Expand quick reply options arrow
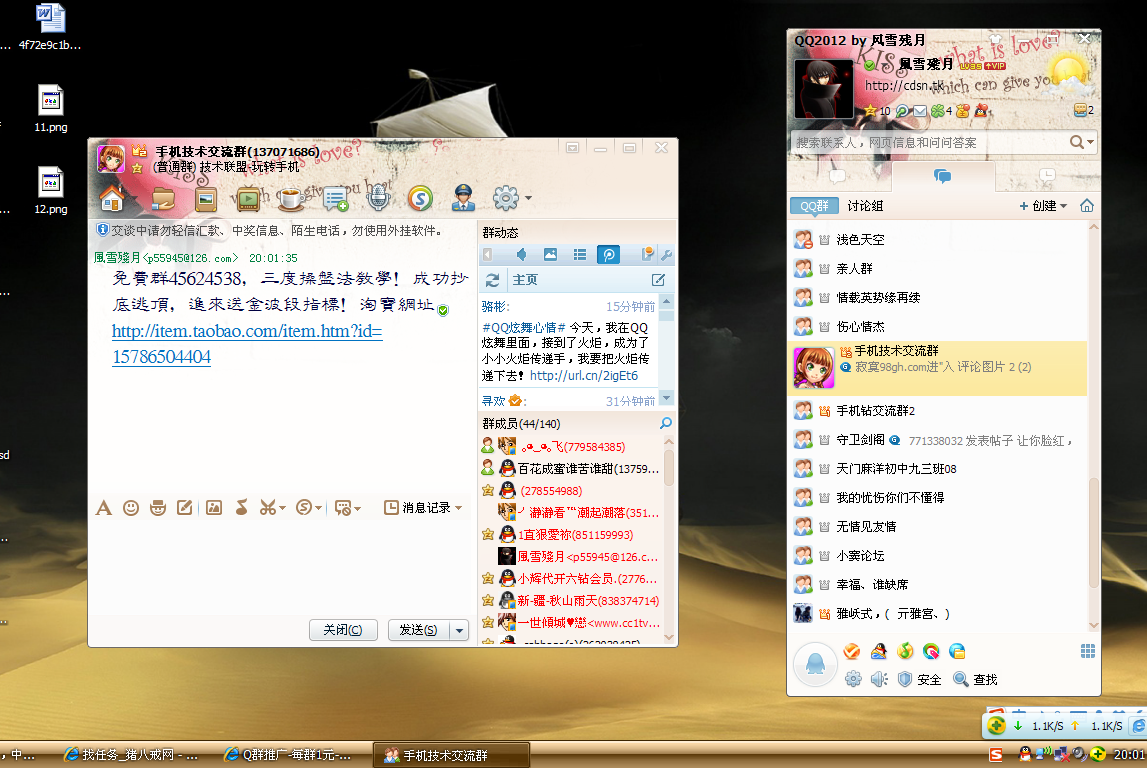This screenshot has height=768, width=1147. point(357,508)
